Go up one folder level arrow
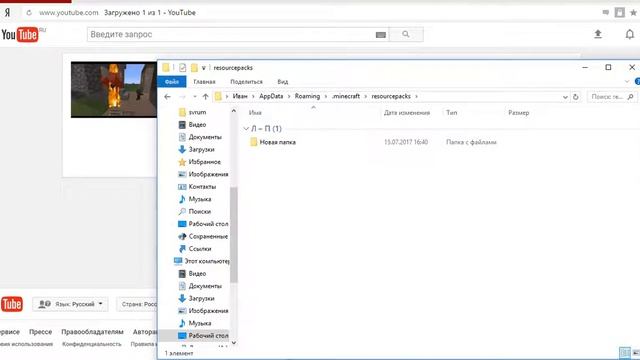The height and width of the screenshot is (360, 640). (x=205, y=97)
